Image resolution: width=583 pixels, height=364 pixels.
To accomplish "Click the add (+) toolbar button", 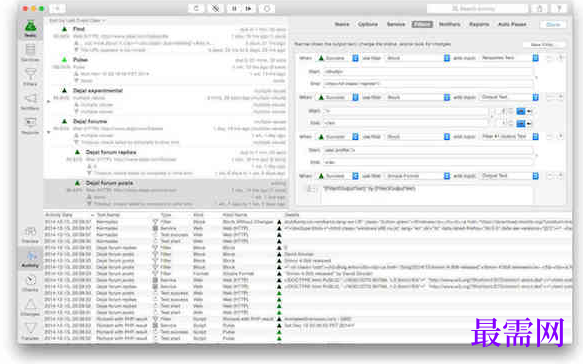I will (x=57, y=8).
